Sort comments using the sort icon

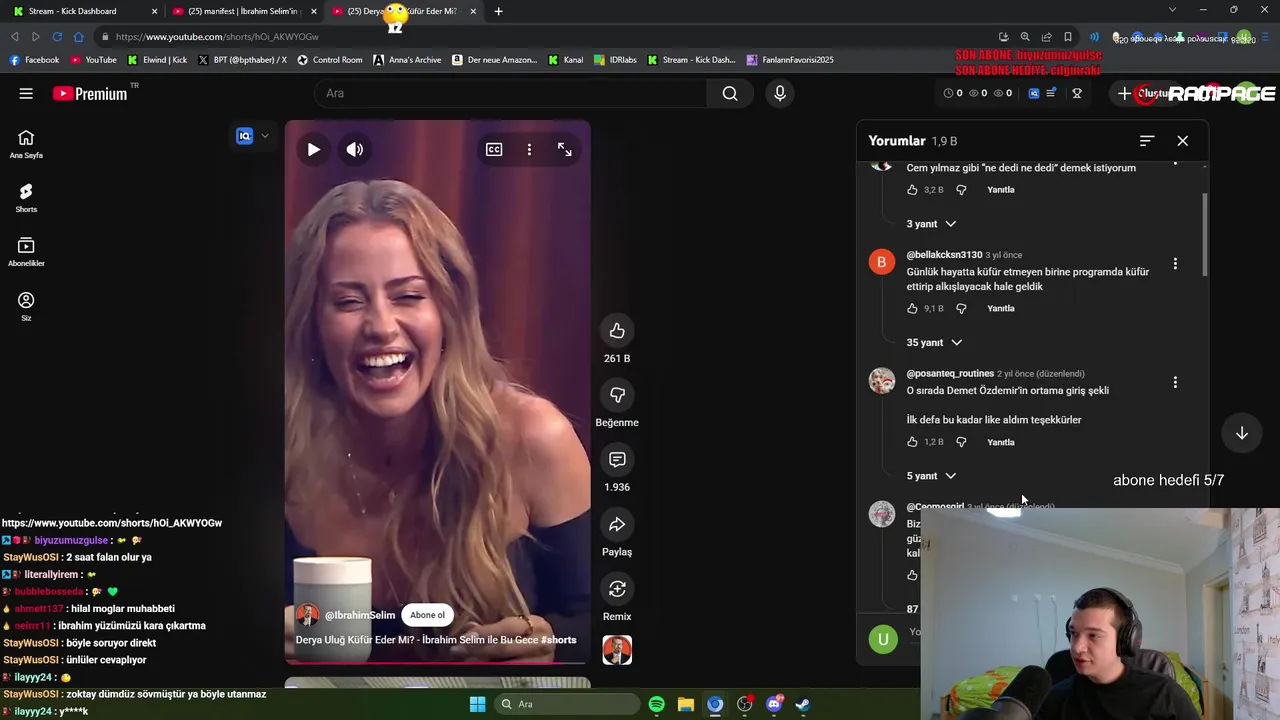1147,141
